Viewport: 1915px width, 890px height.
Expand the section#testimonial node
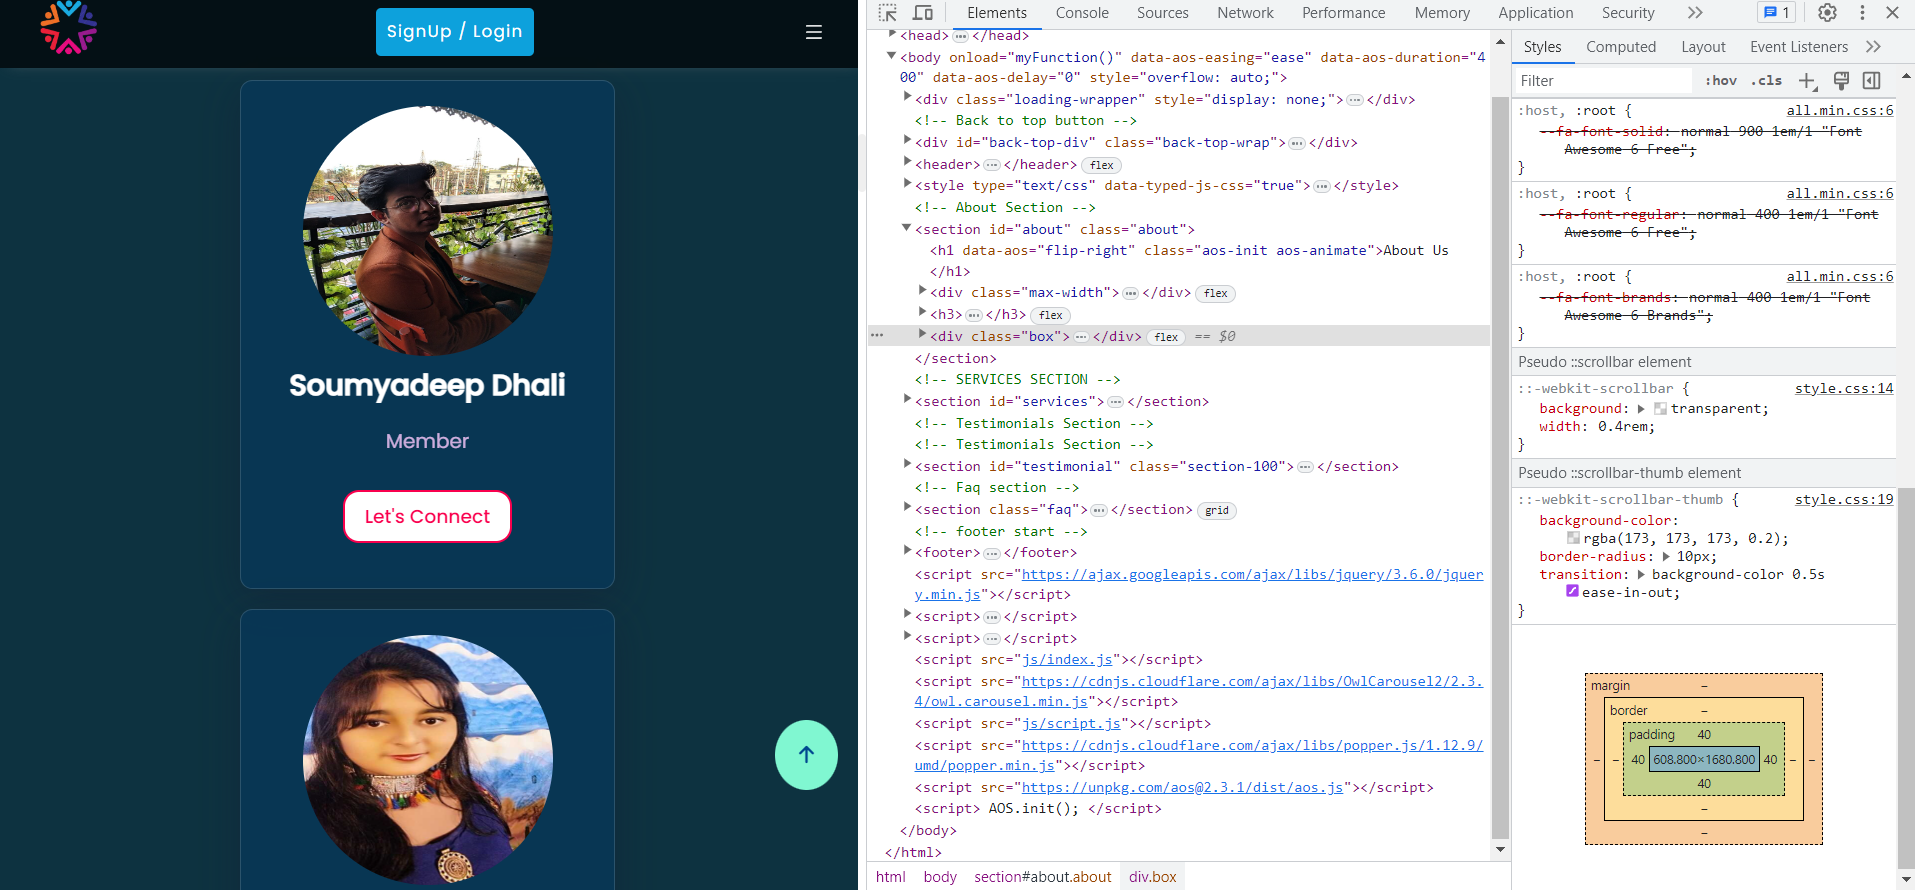pos(907,464)
